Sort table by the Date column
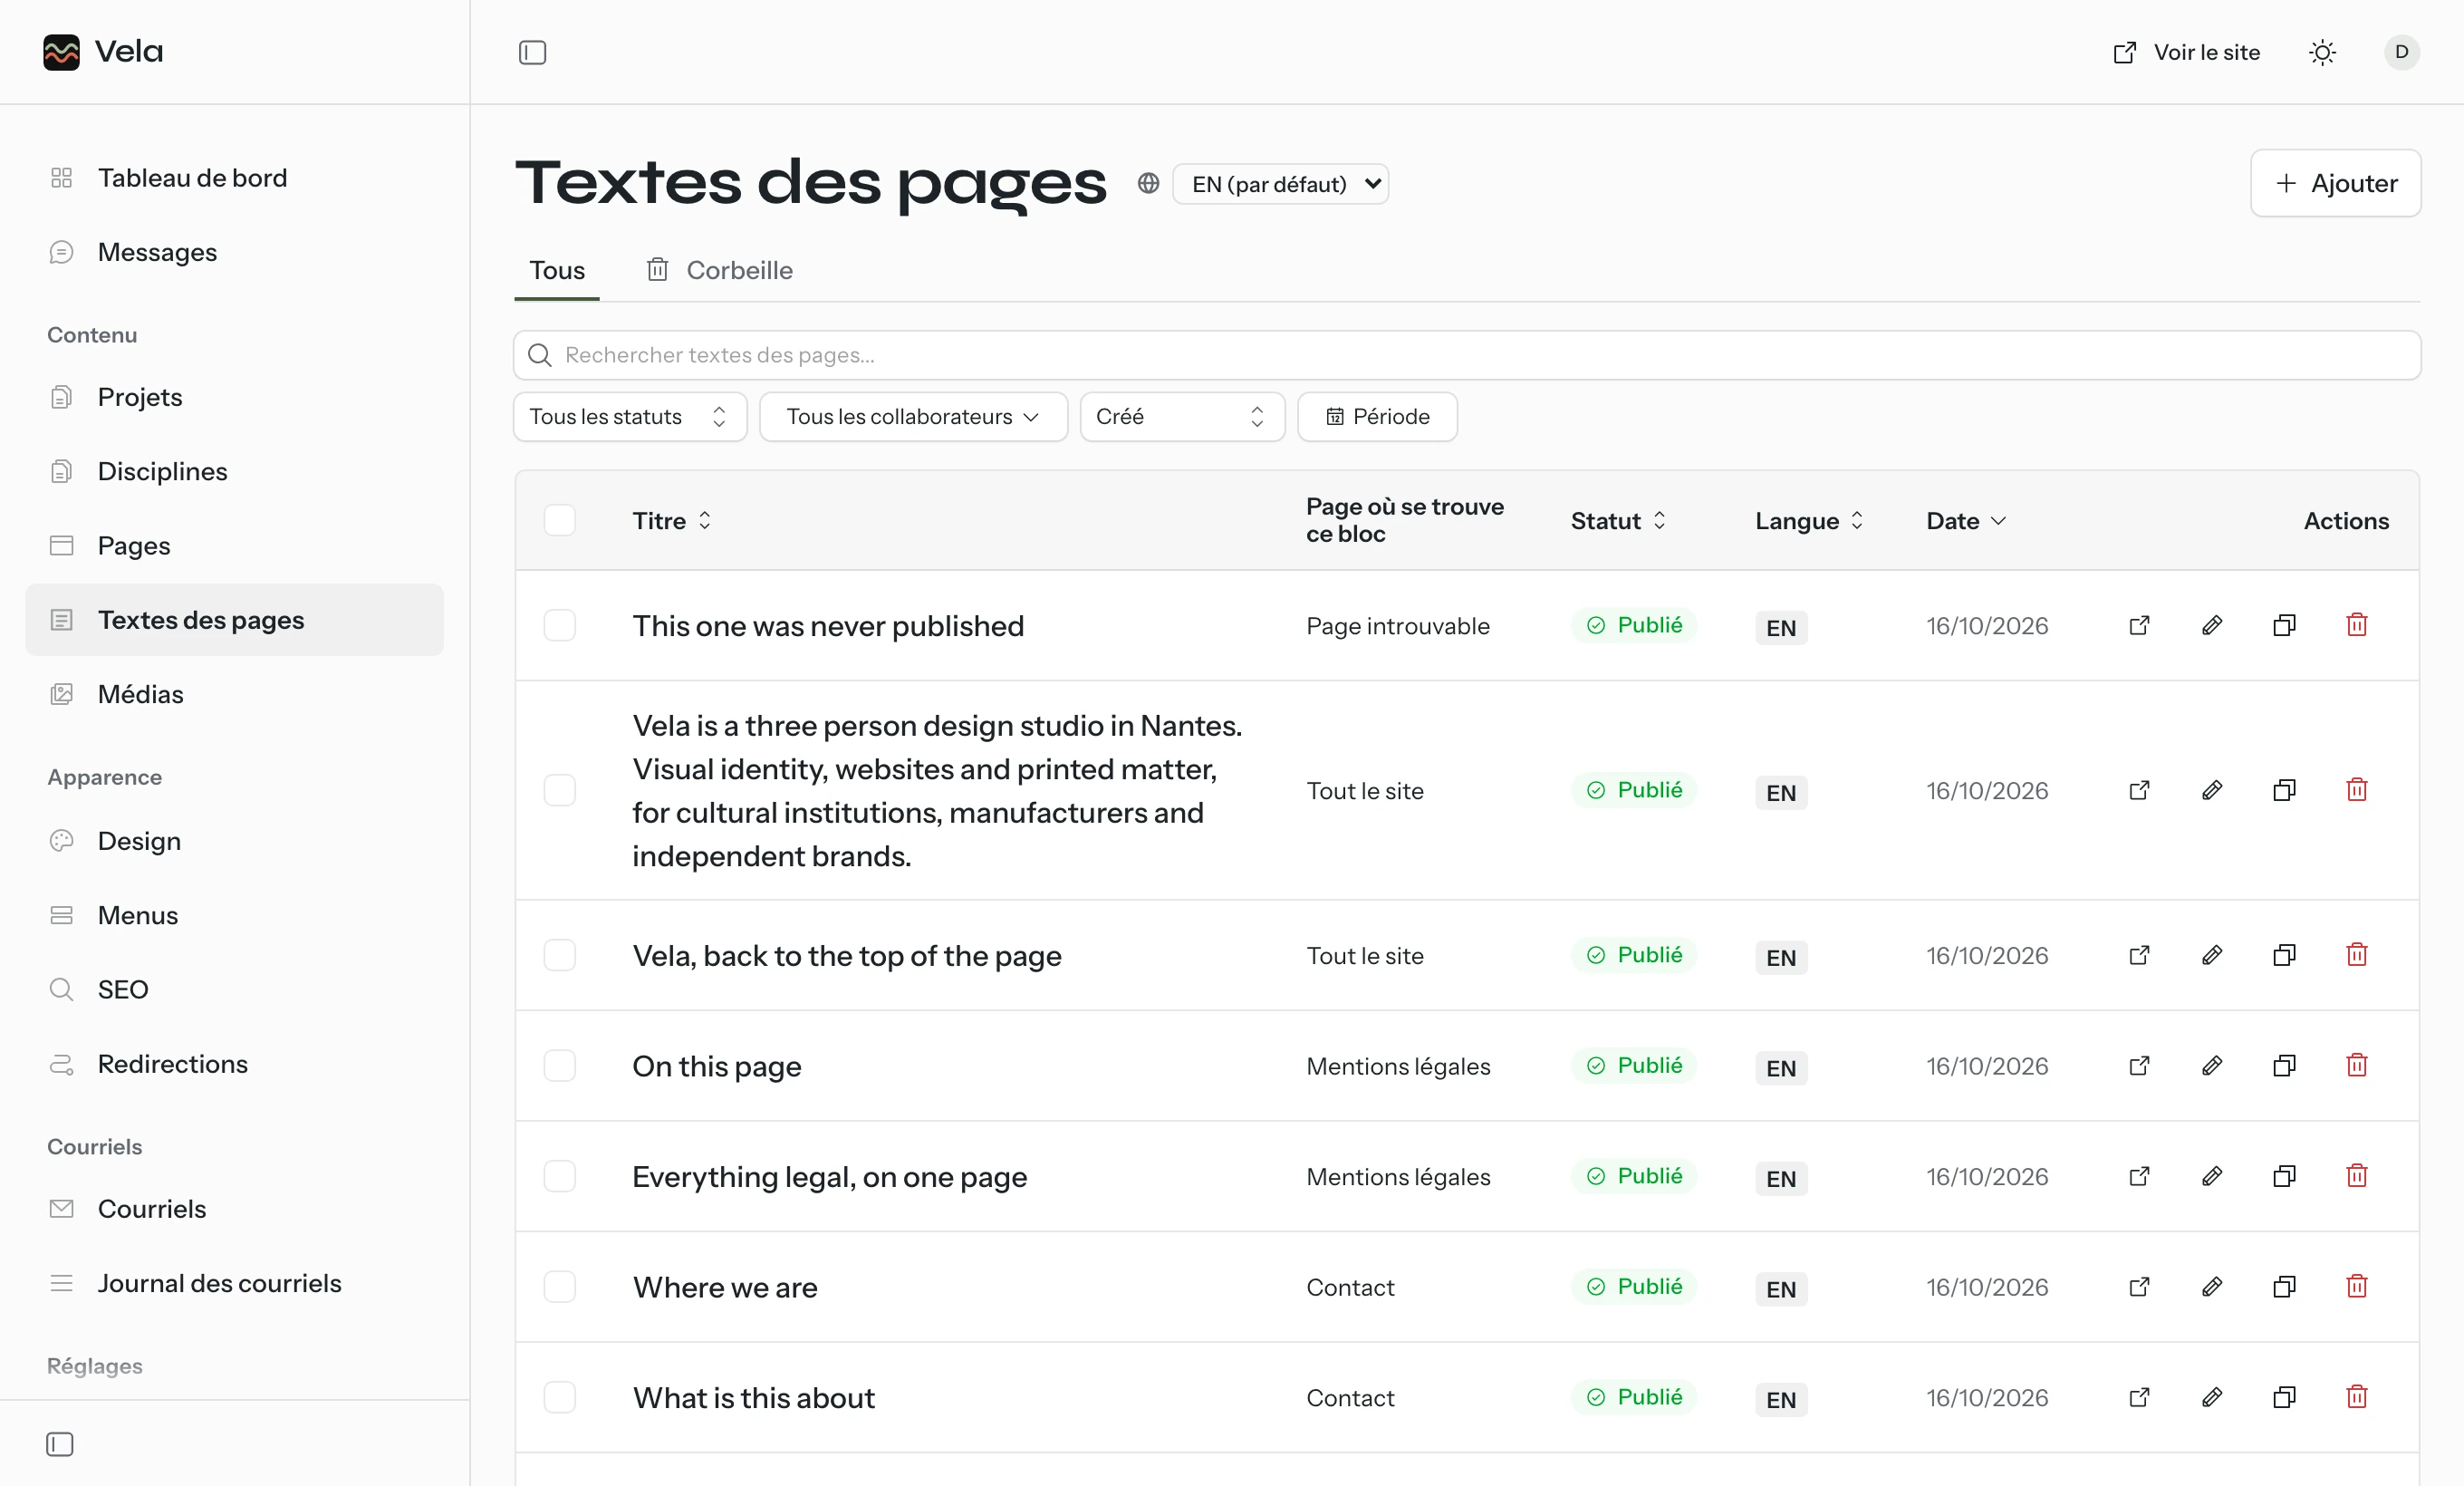The height and width of the screenshot is (1486, 2464). 1966,520
